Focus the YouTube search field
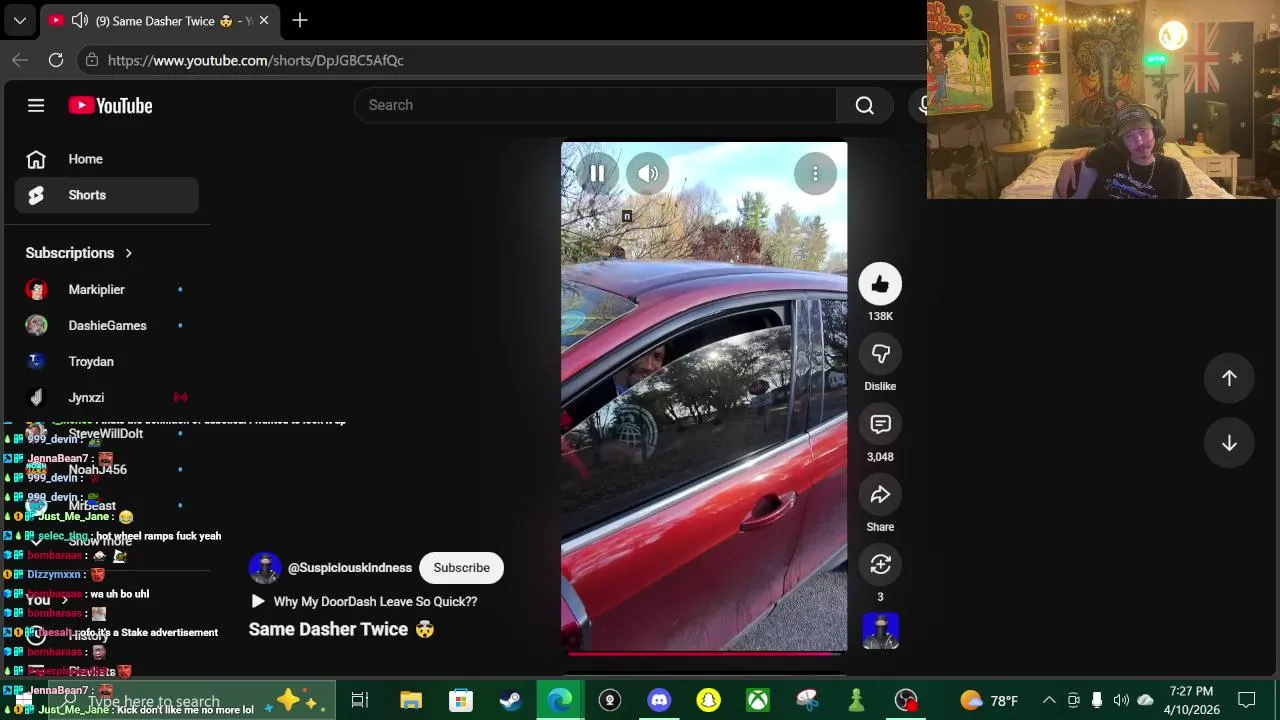 595,105
